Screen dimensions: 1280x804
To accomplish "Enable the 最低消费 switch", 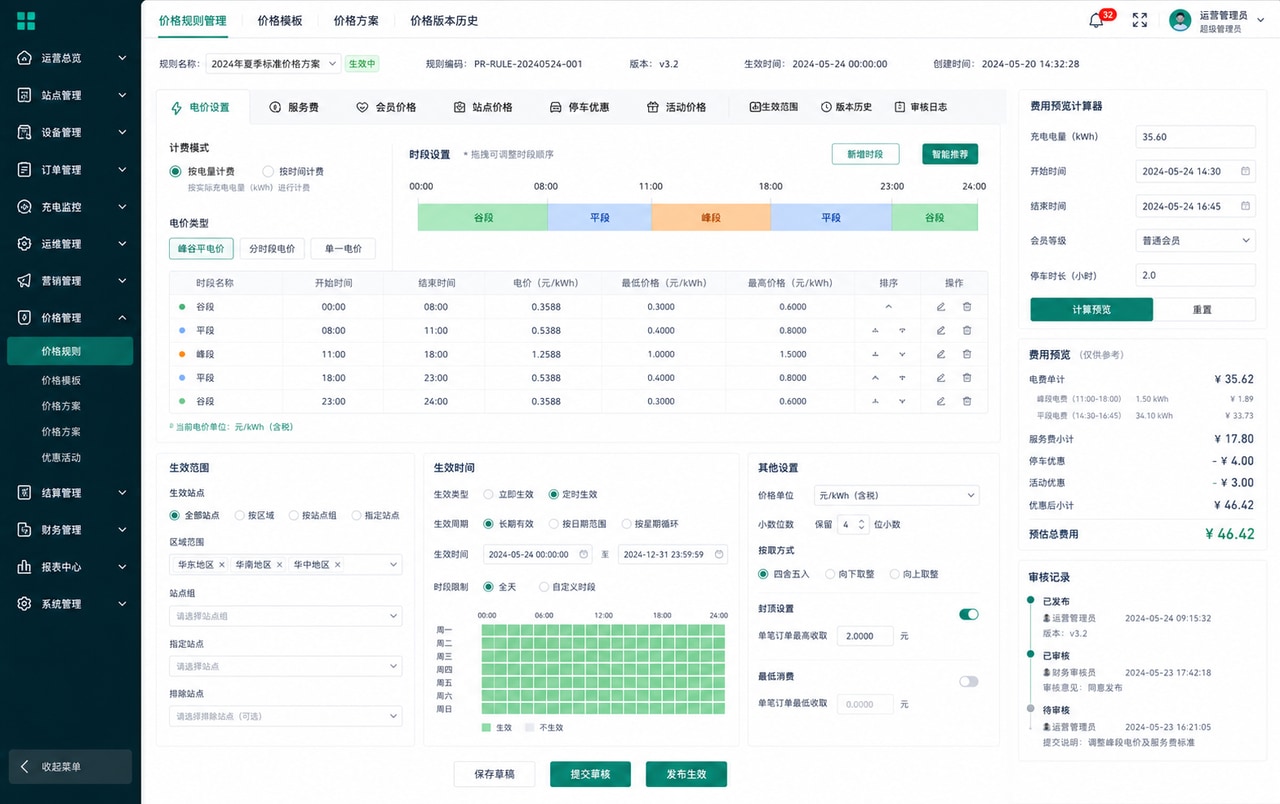I will tap(968, 681).
